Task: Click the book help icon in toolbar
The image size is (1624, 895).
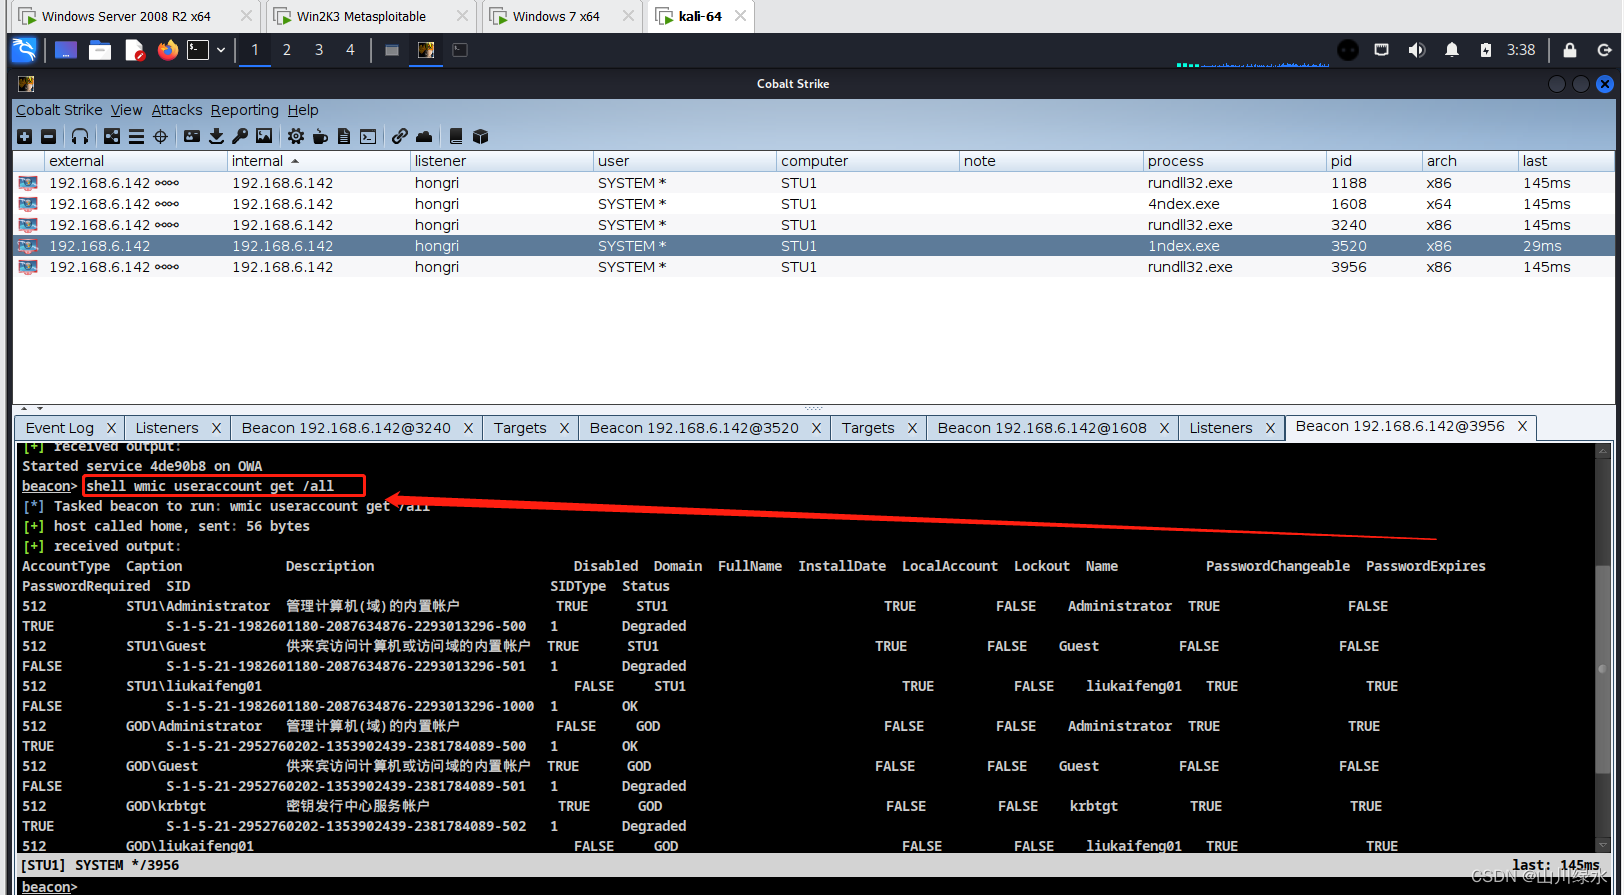Action: 456,136
